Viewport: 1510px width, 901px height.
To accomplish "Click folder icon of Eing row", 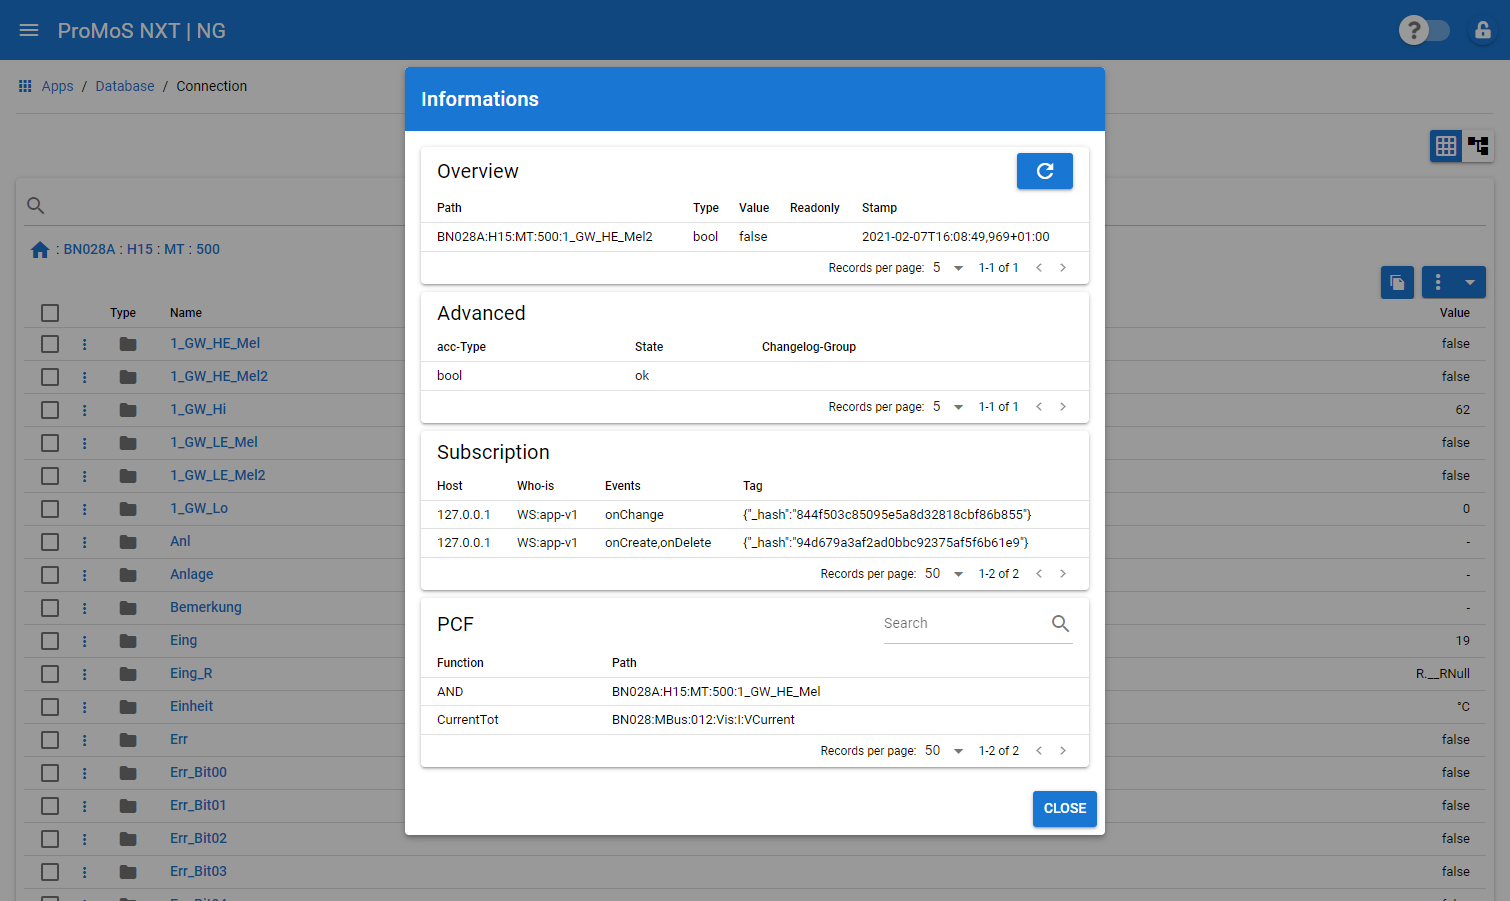I will point(128,641).
